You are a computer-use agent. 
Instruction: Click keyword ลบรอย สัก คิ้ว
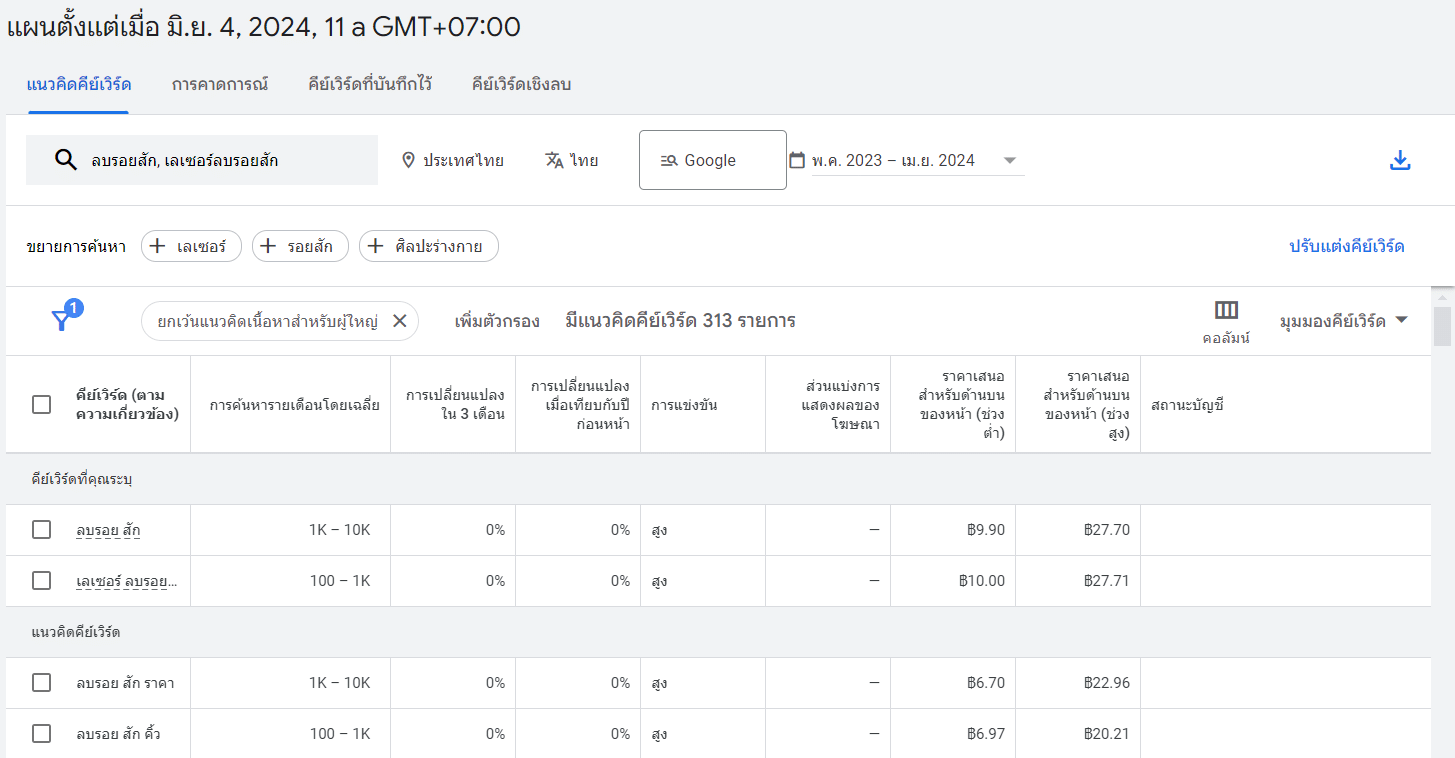pos(118,734)
